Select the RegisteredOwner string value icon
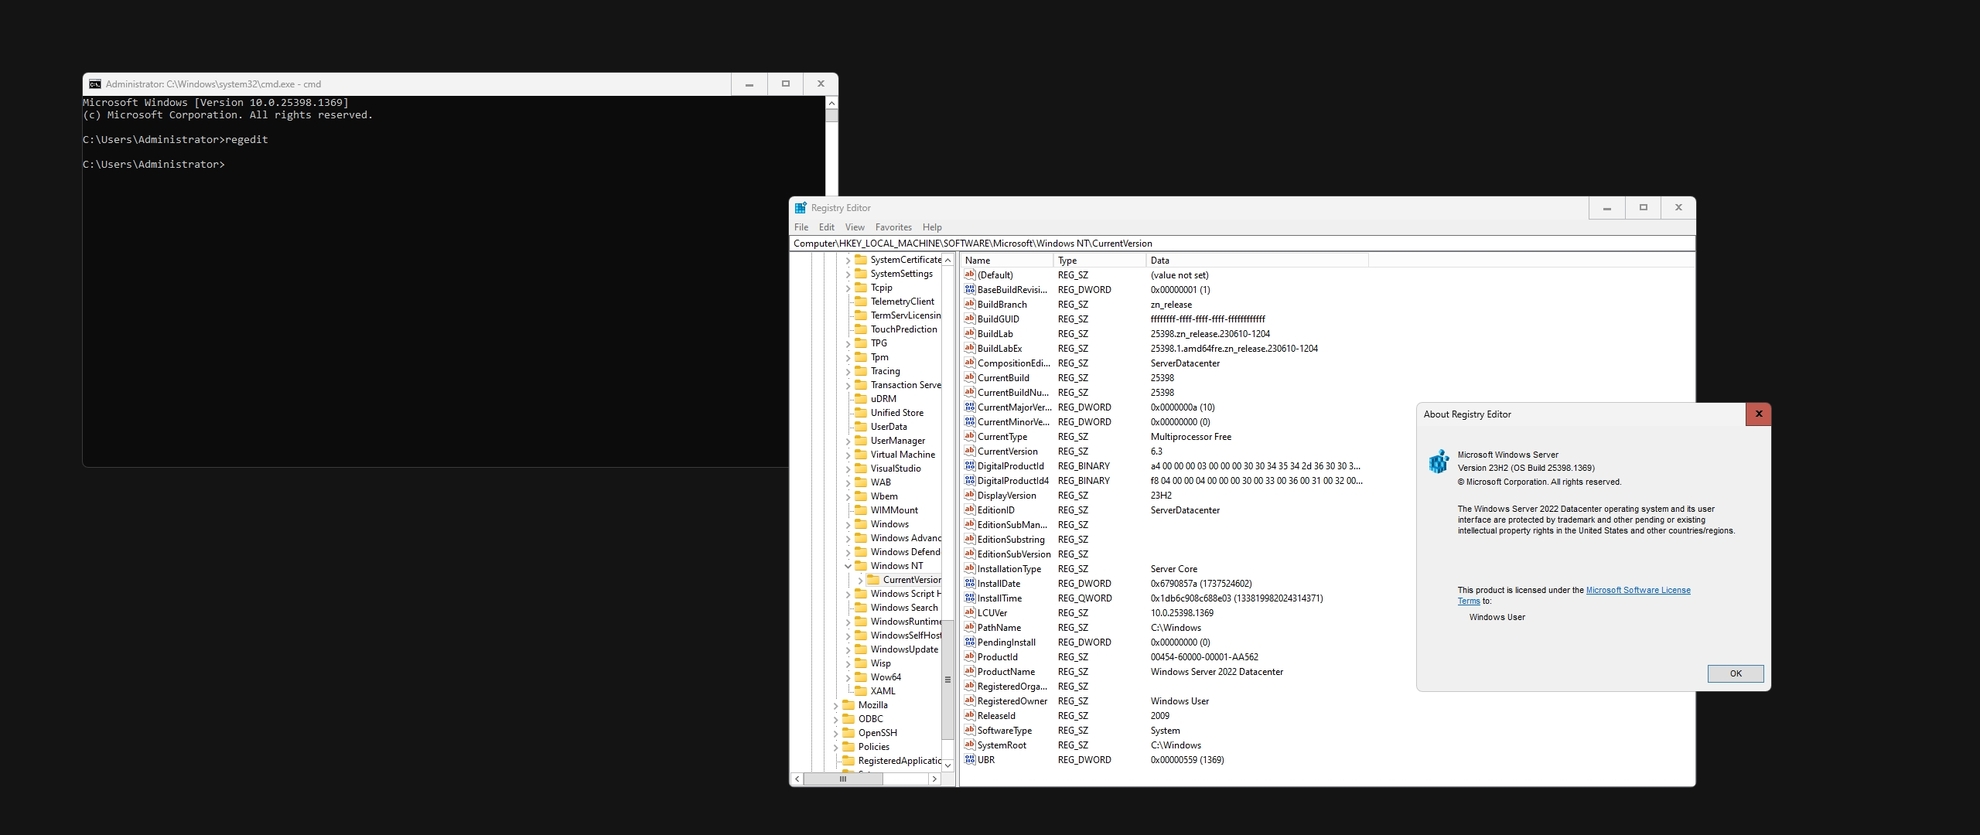The height and width of the screenshot is (835, 1980). [x=969, y=701]
